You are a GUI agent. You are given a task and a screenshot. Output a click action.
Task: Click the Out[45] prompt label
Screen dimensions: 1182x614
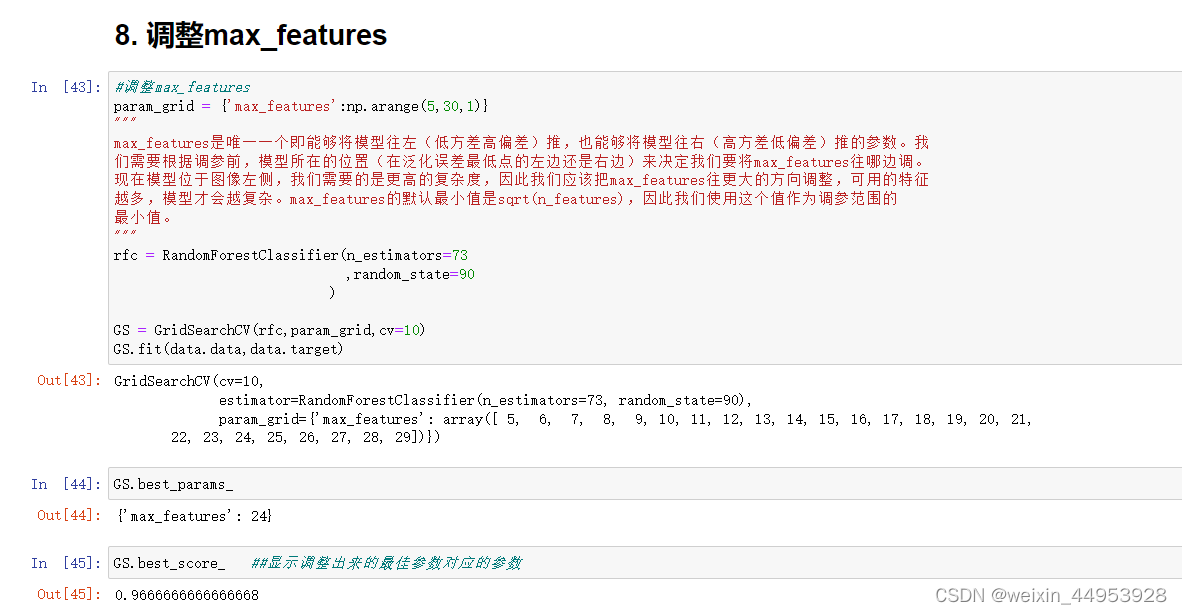coord(69,594)
